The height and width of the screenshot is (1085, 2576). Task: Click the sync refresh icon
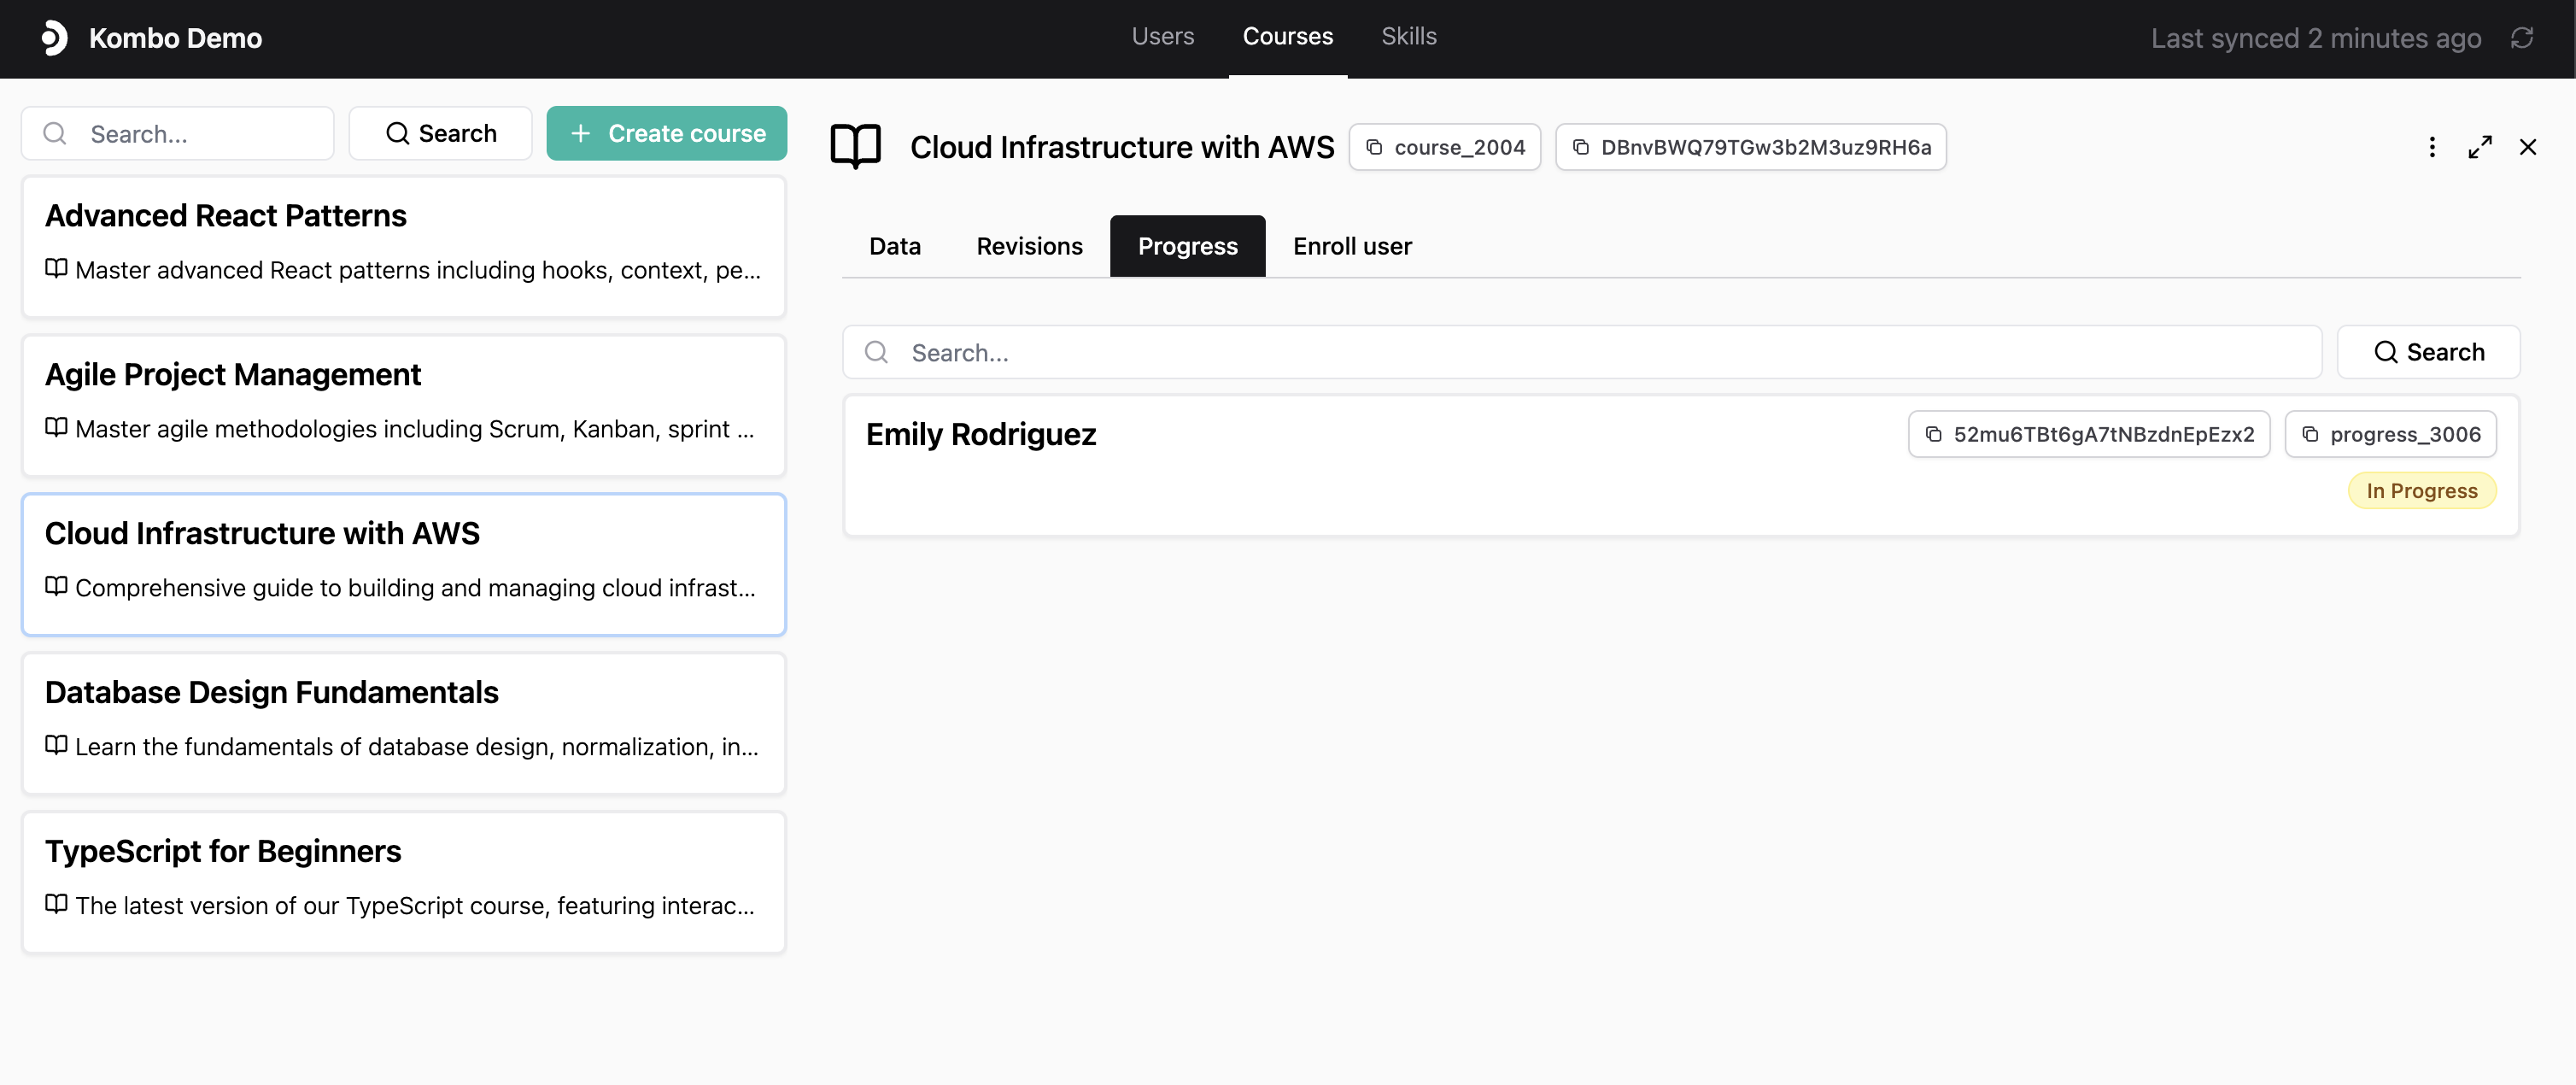pyautogui.click(x=2521, y=38)
